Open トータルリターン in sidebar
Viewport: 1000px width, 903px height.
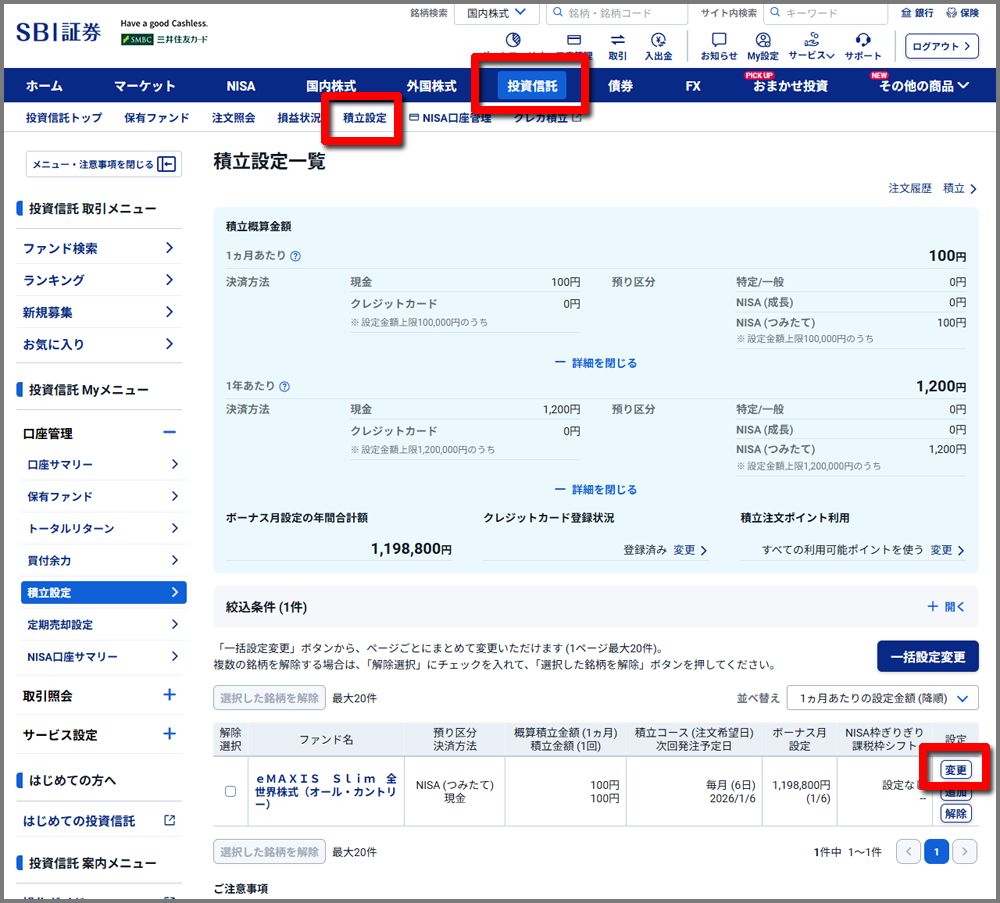103,529
